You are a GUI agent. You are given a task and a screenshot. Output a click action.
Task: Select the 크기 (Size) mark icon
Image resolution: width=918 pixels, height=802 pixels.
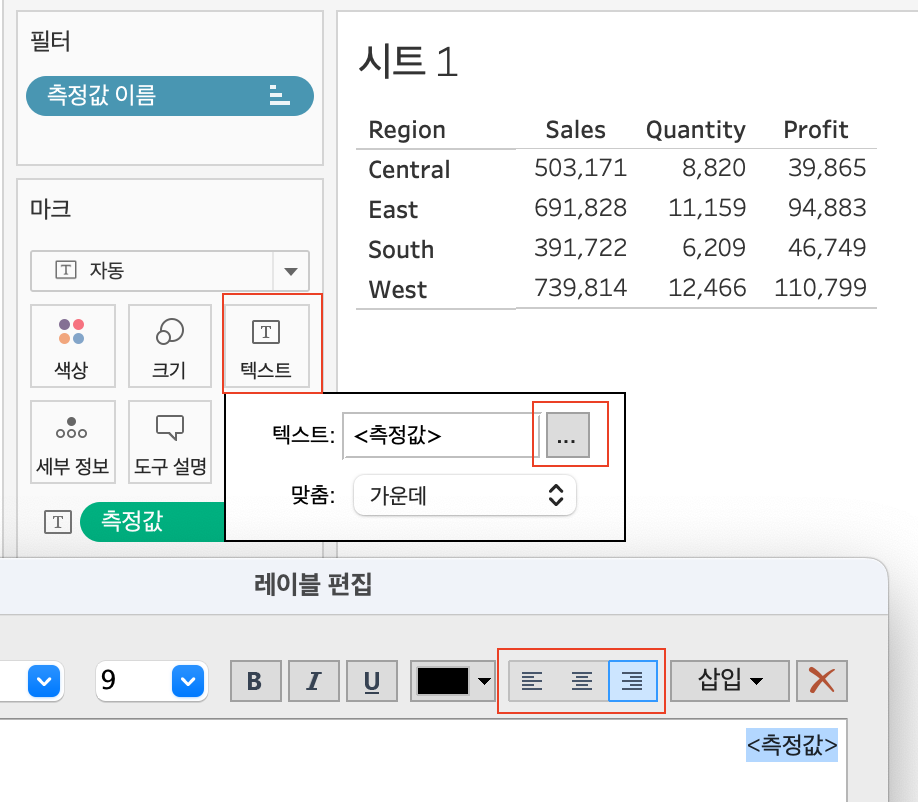point(170,345)
